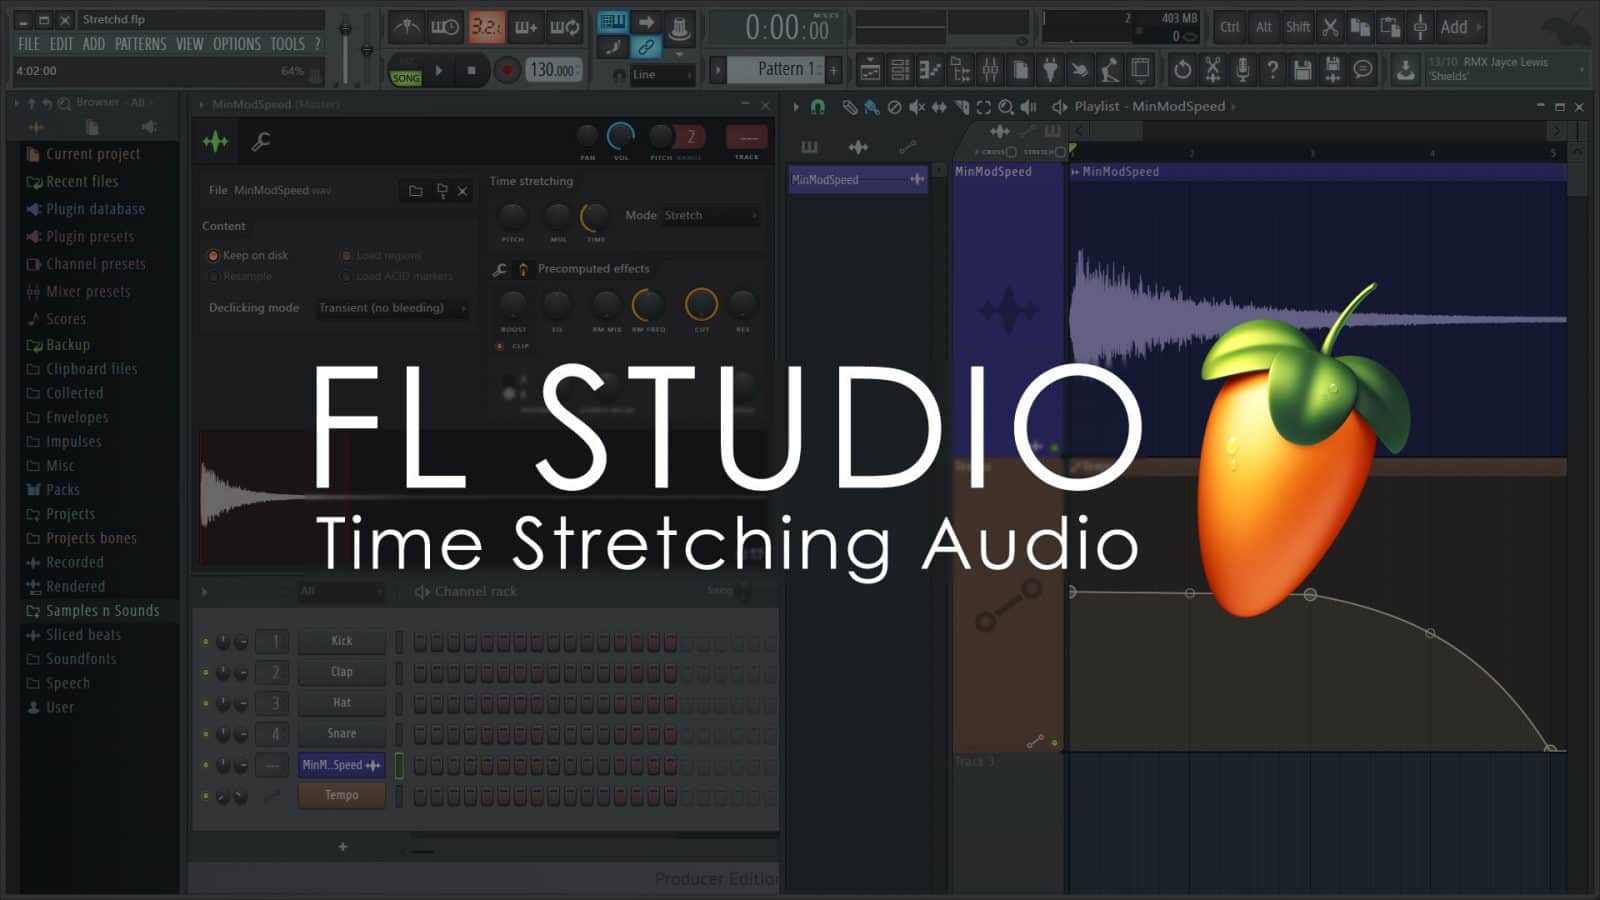Select the Load regions option
The image size is (1600, 900).
click(x=381, y=255)
